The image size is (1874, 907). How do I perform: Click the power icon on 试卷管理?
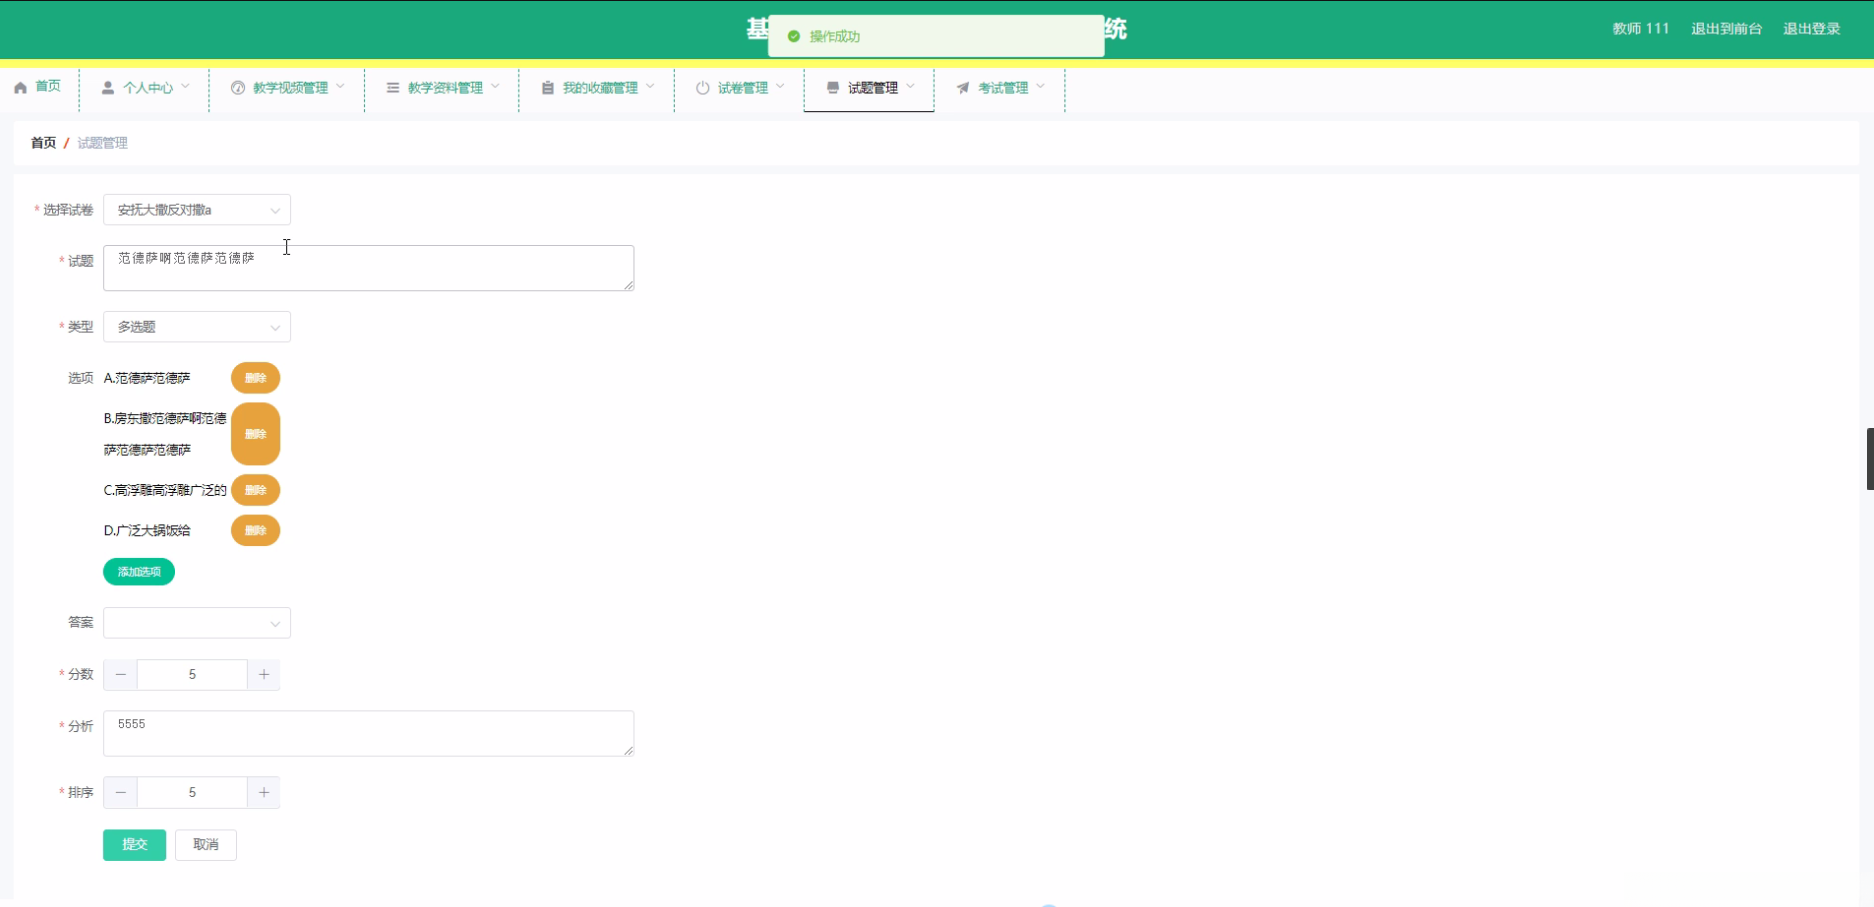pyautogui.click(x=703, y=88)
